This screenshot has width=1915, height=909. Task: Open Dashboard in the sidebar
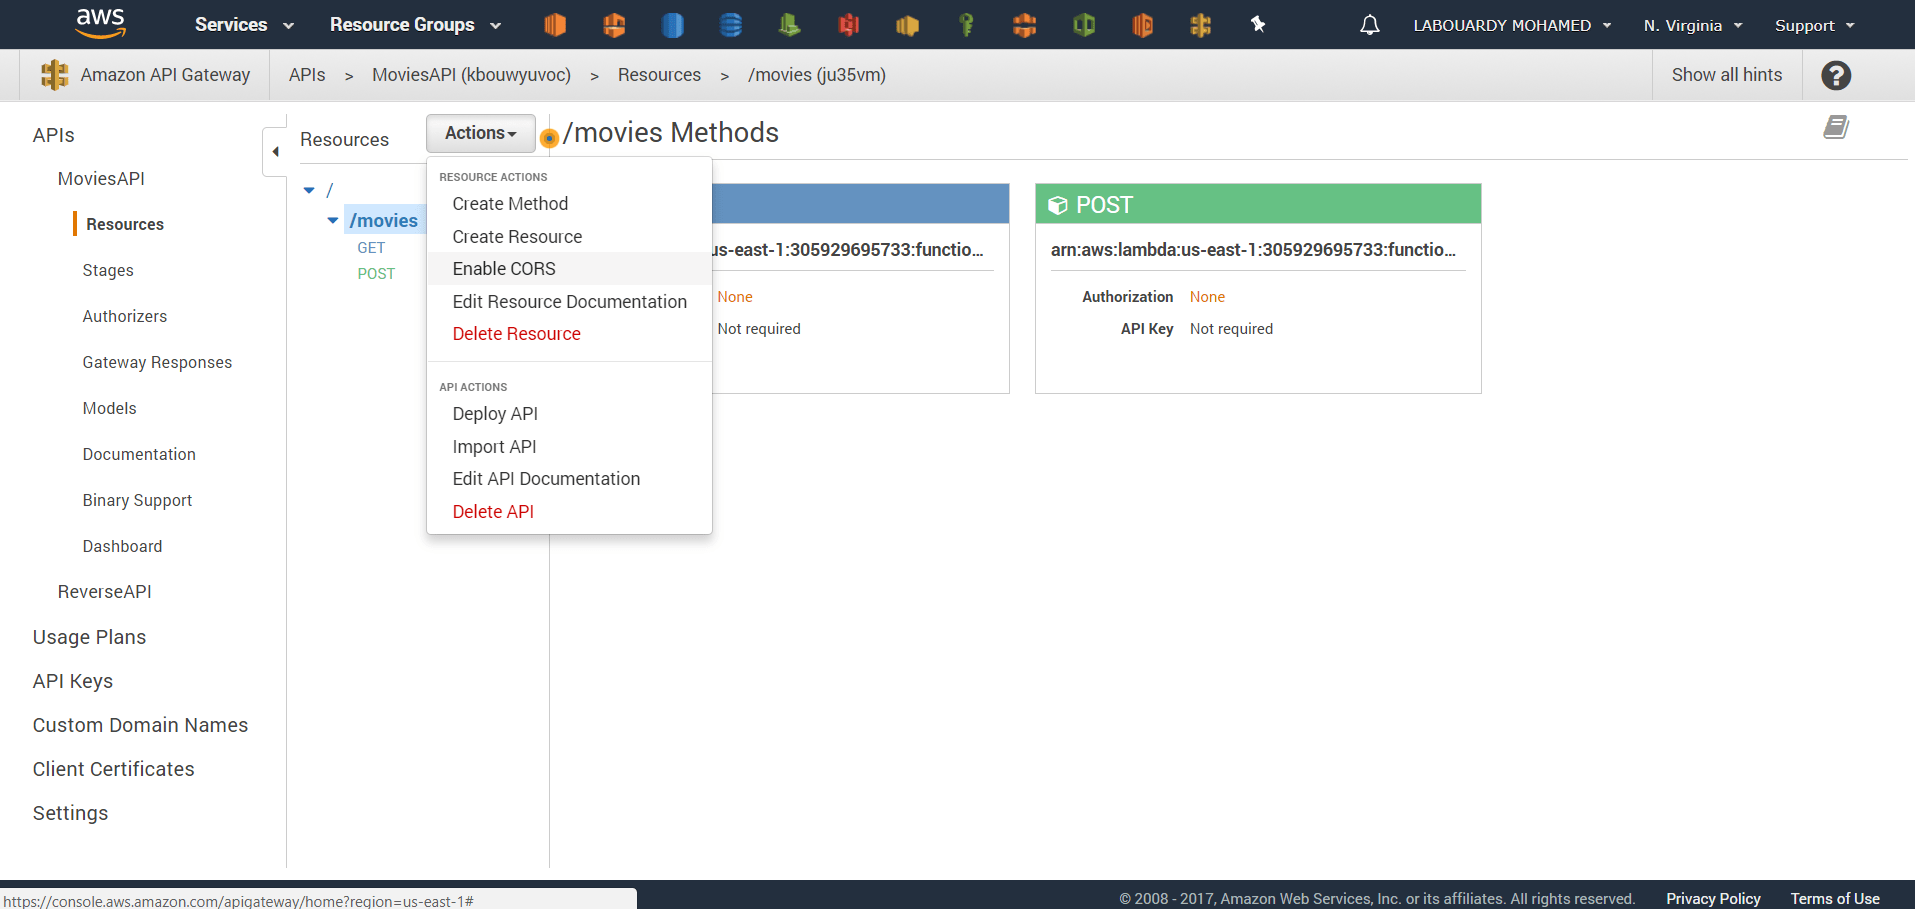(x=122, y=547)
